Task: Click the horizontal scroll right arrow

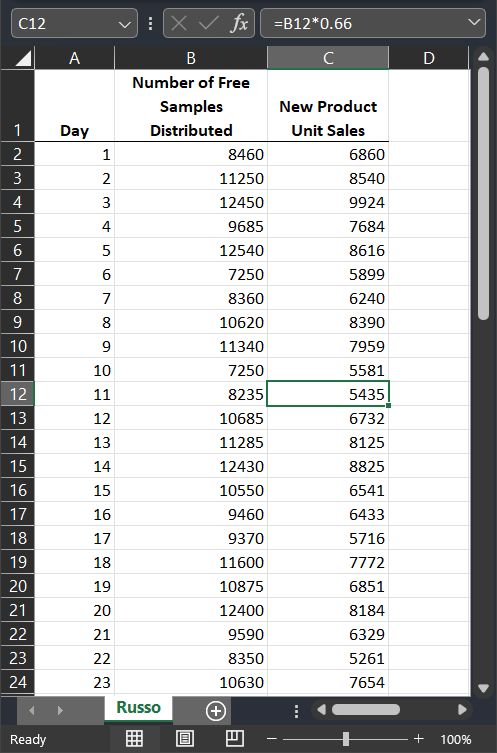Action: (x=462, y=710)
